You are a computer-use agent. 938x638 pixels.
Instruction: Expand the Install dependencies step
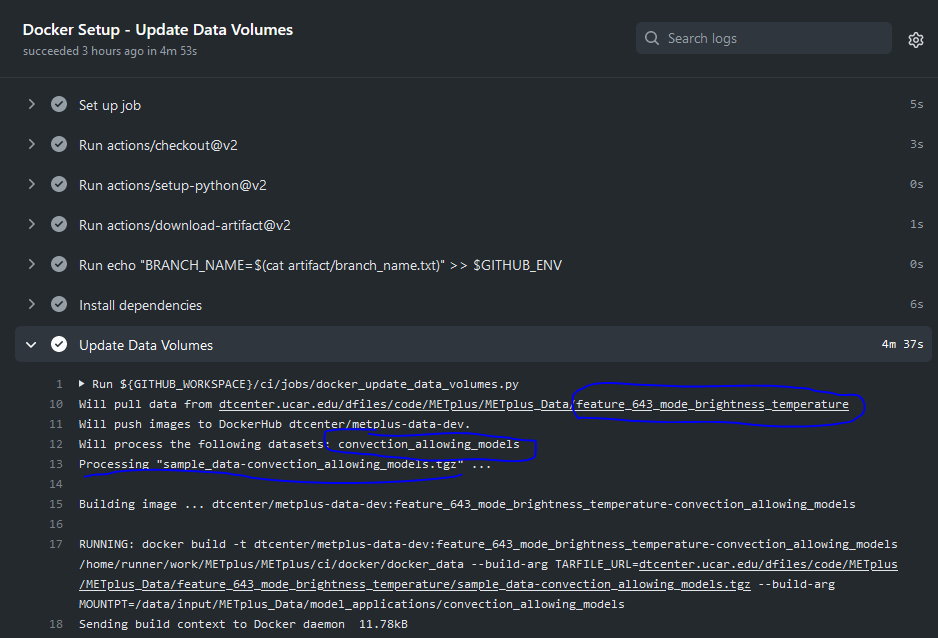30,303
